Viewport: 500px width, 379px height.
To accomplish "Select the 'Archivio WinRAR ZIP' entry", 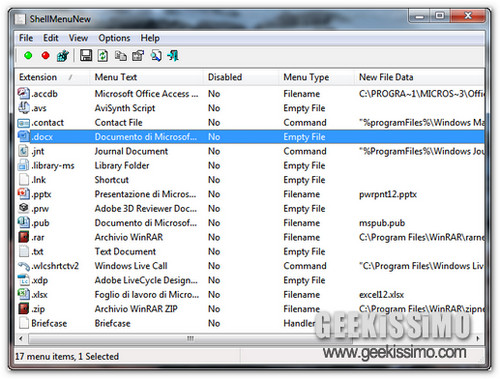I will 136,309.
